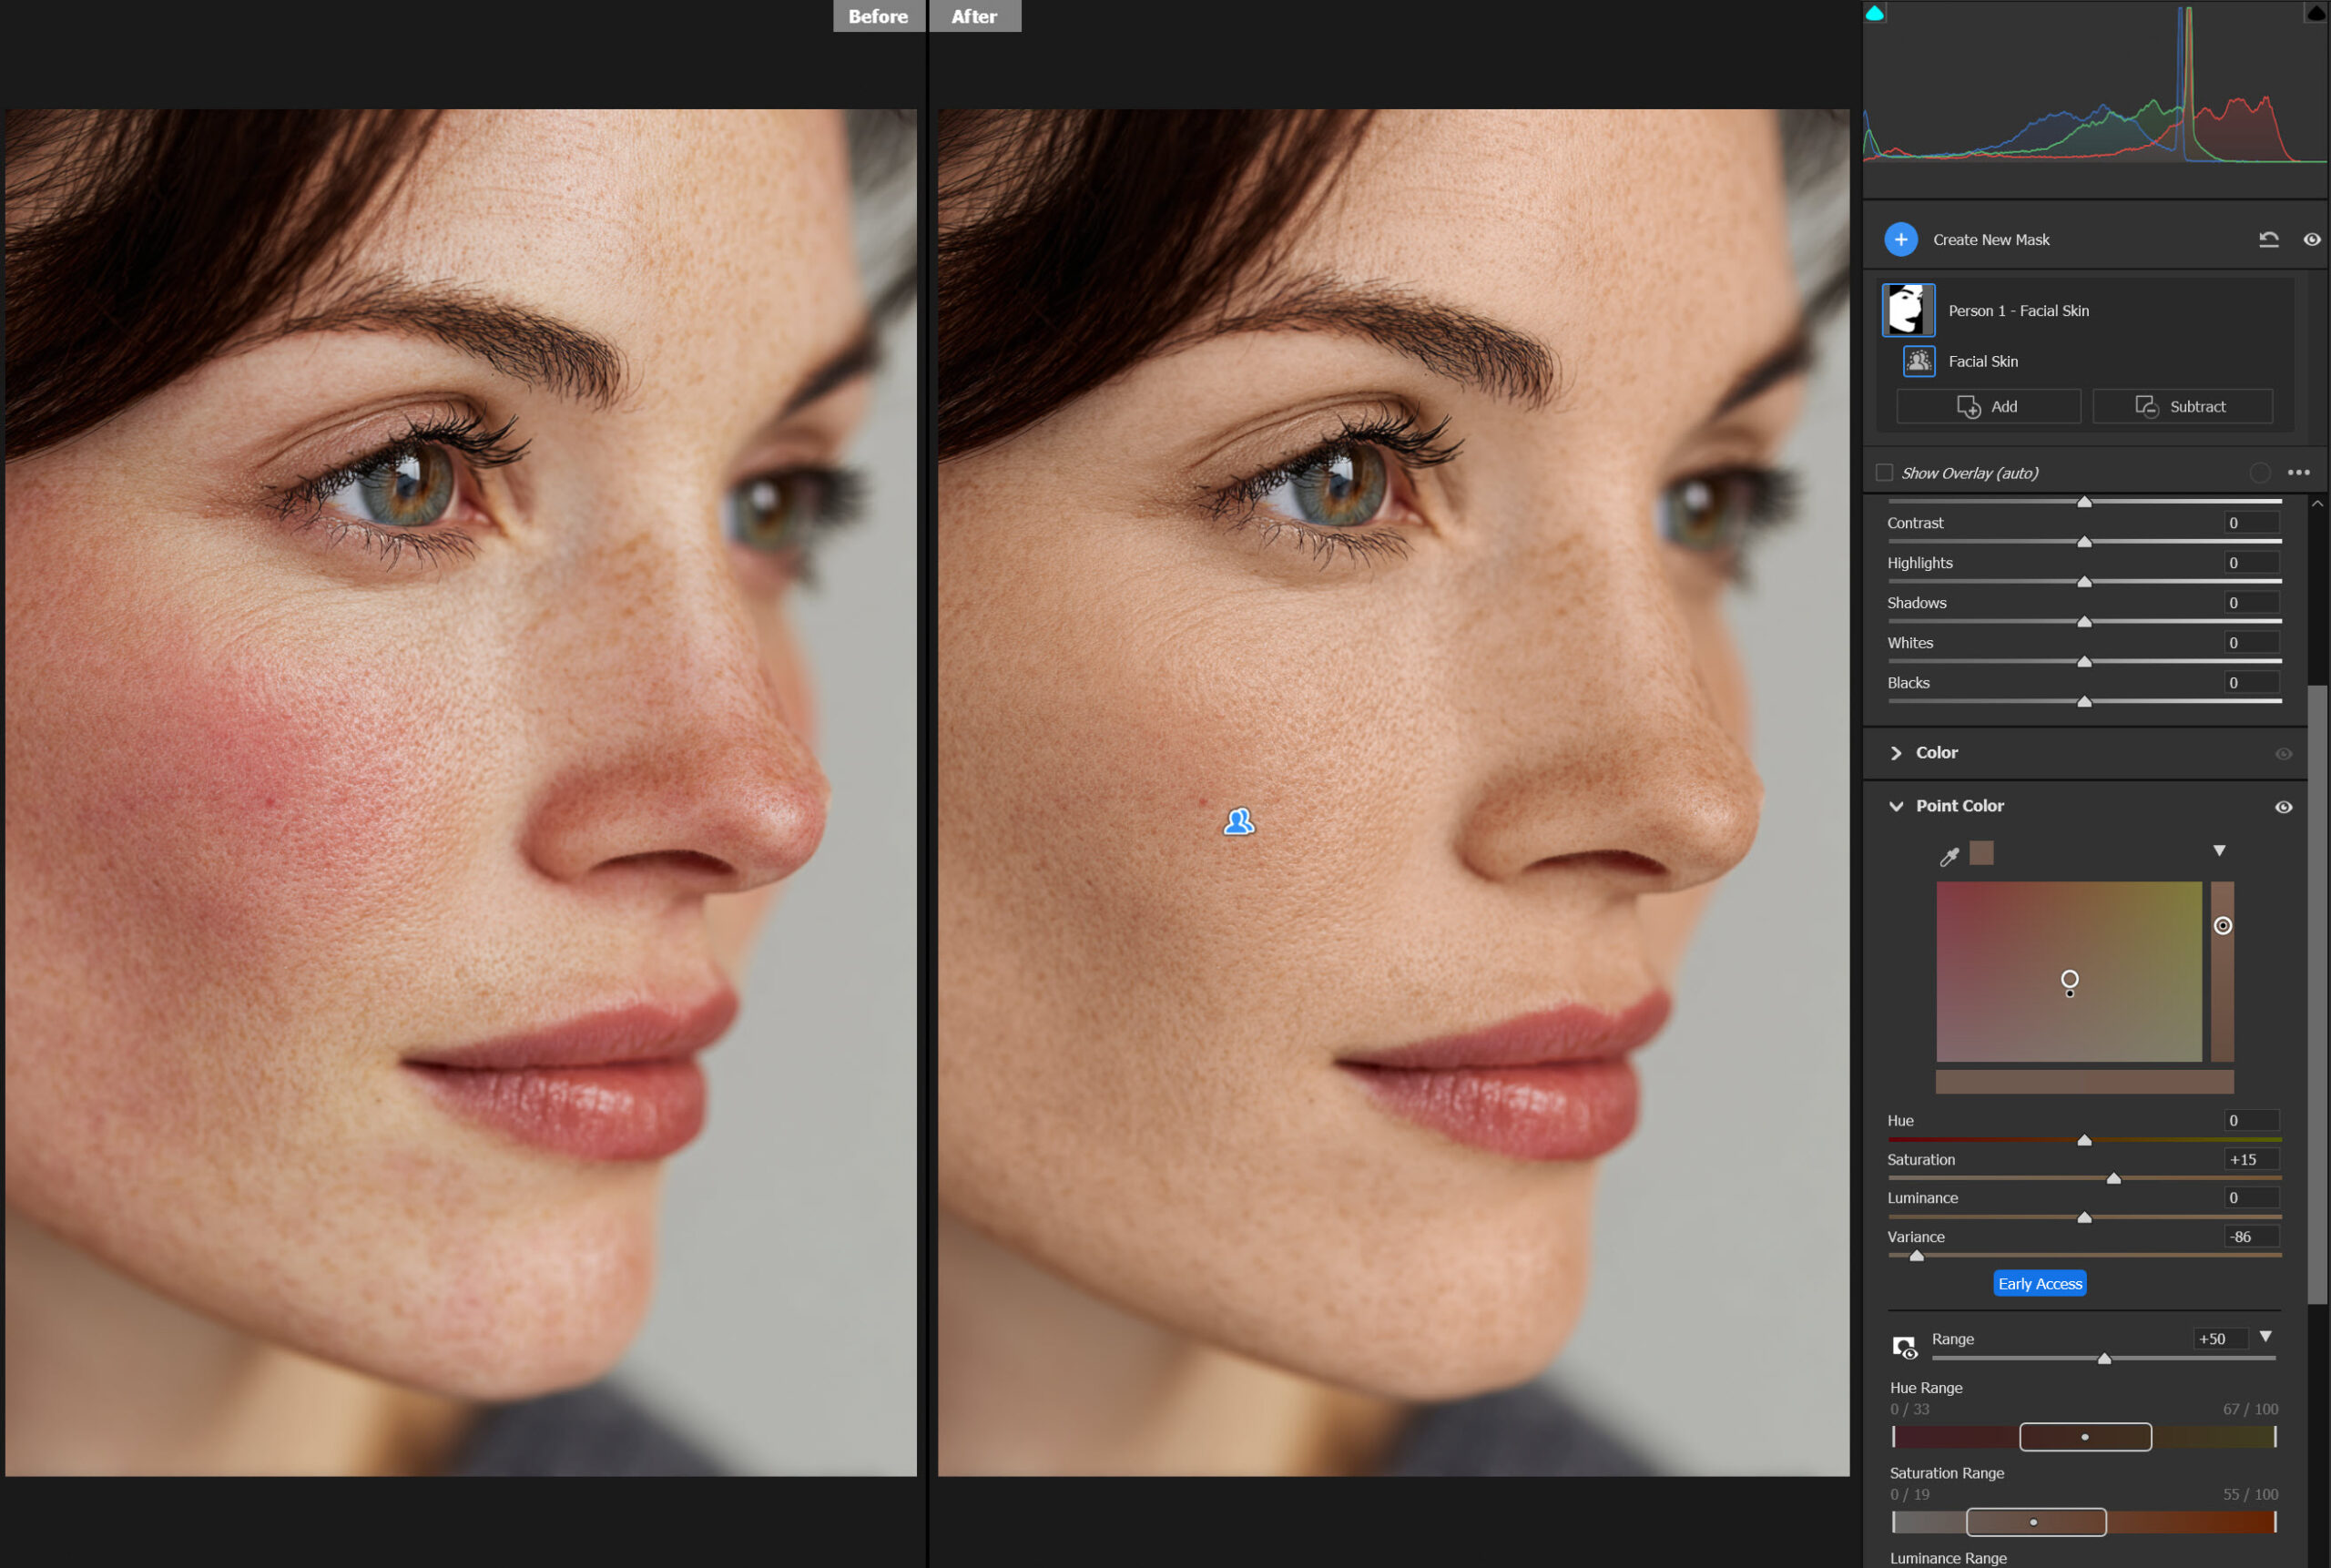Open the Point Color disclosure triangle menu
This screenshot has height=1568, width=2331.
[2219, 850]
